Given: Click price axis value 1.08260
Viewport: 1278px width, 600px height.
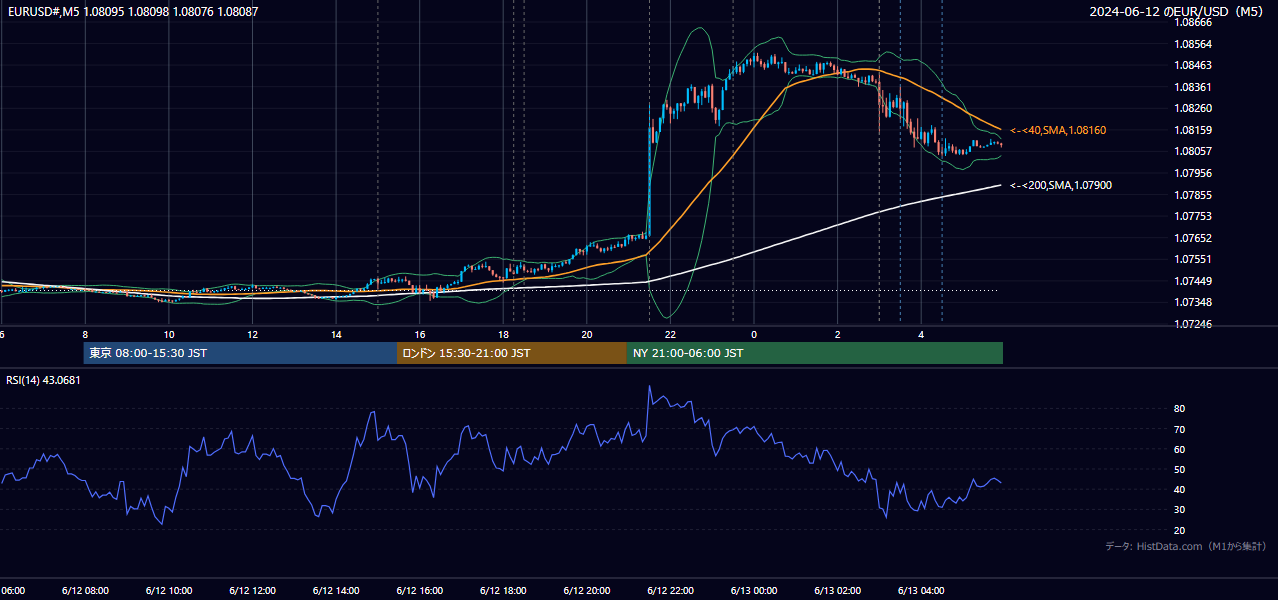Looking at the screenshot, I should (x=1191, y=108).
